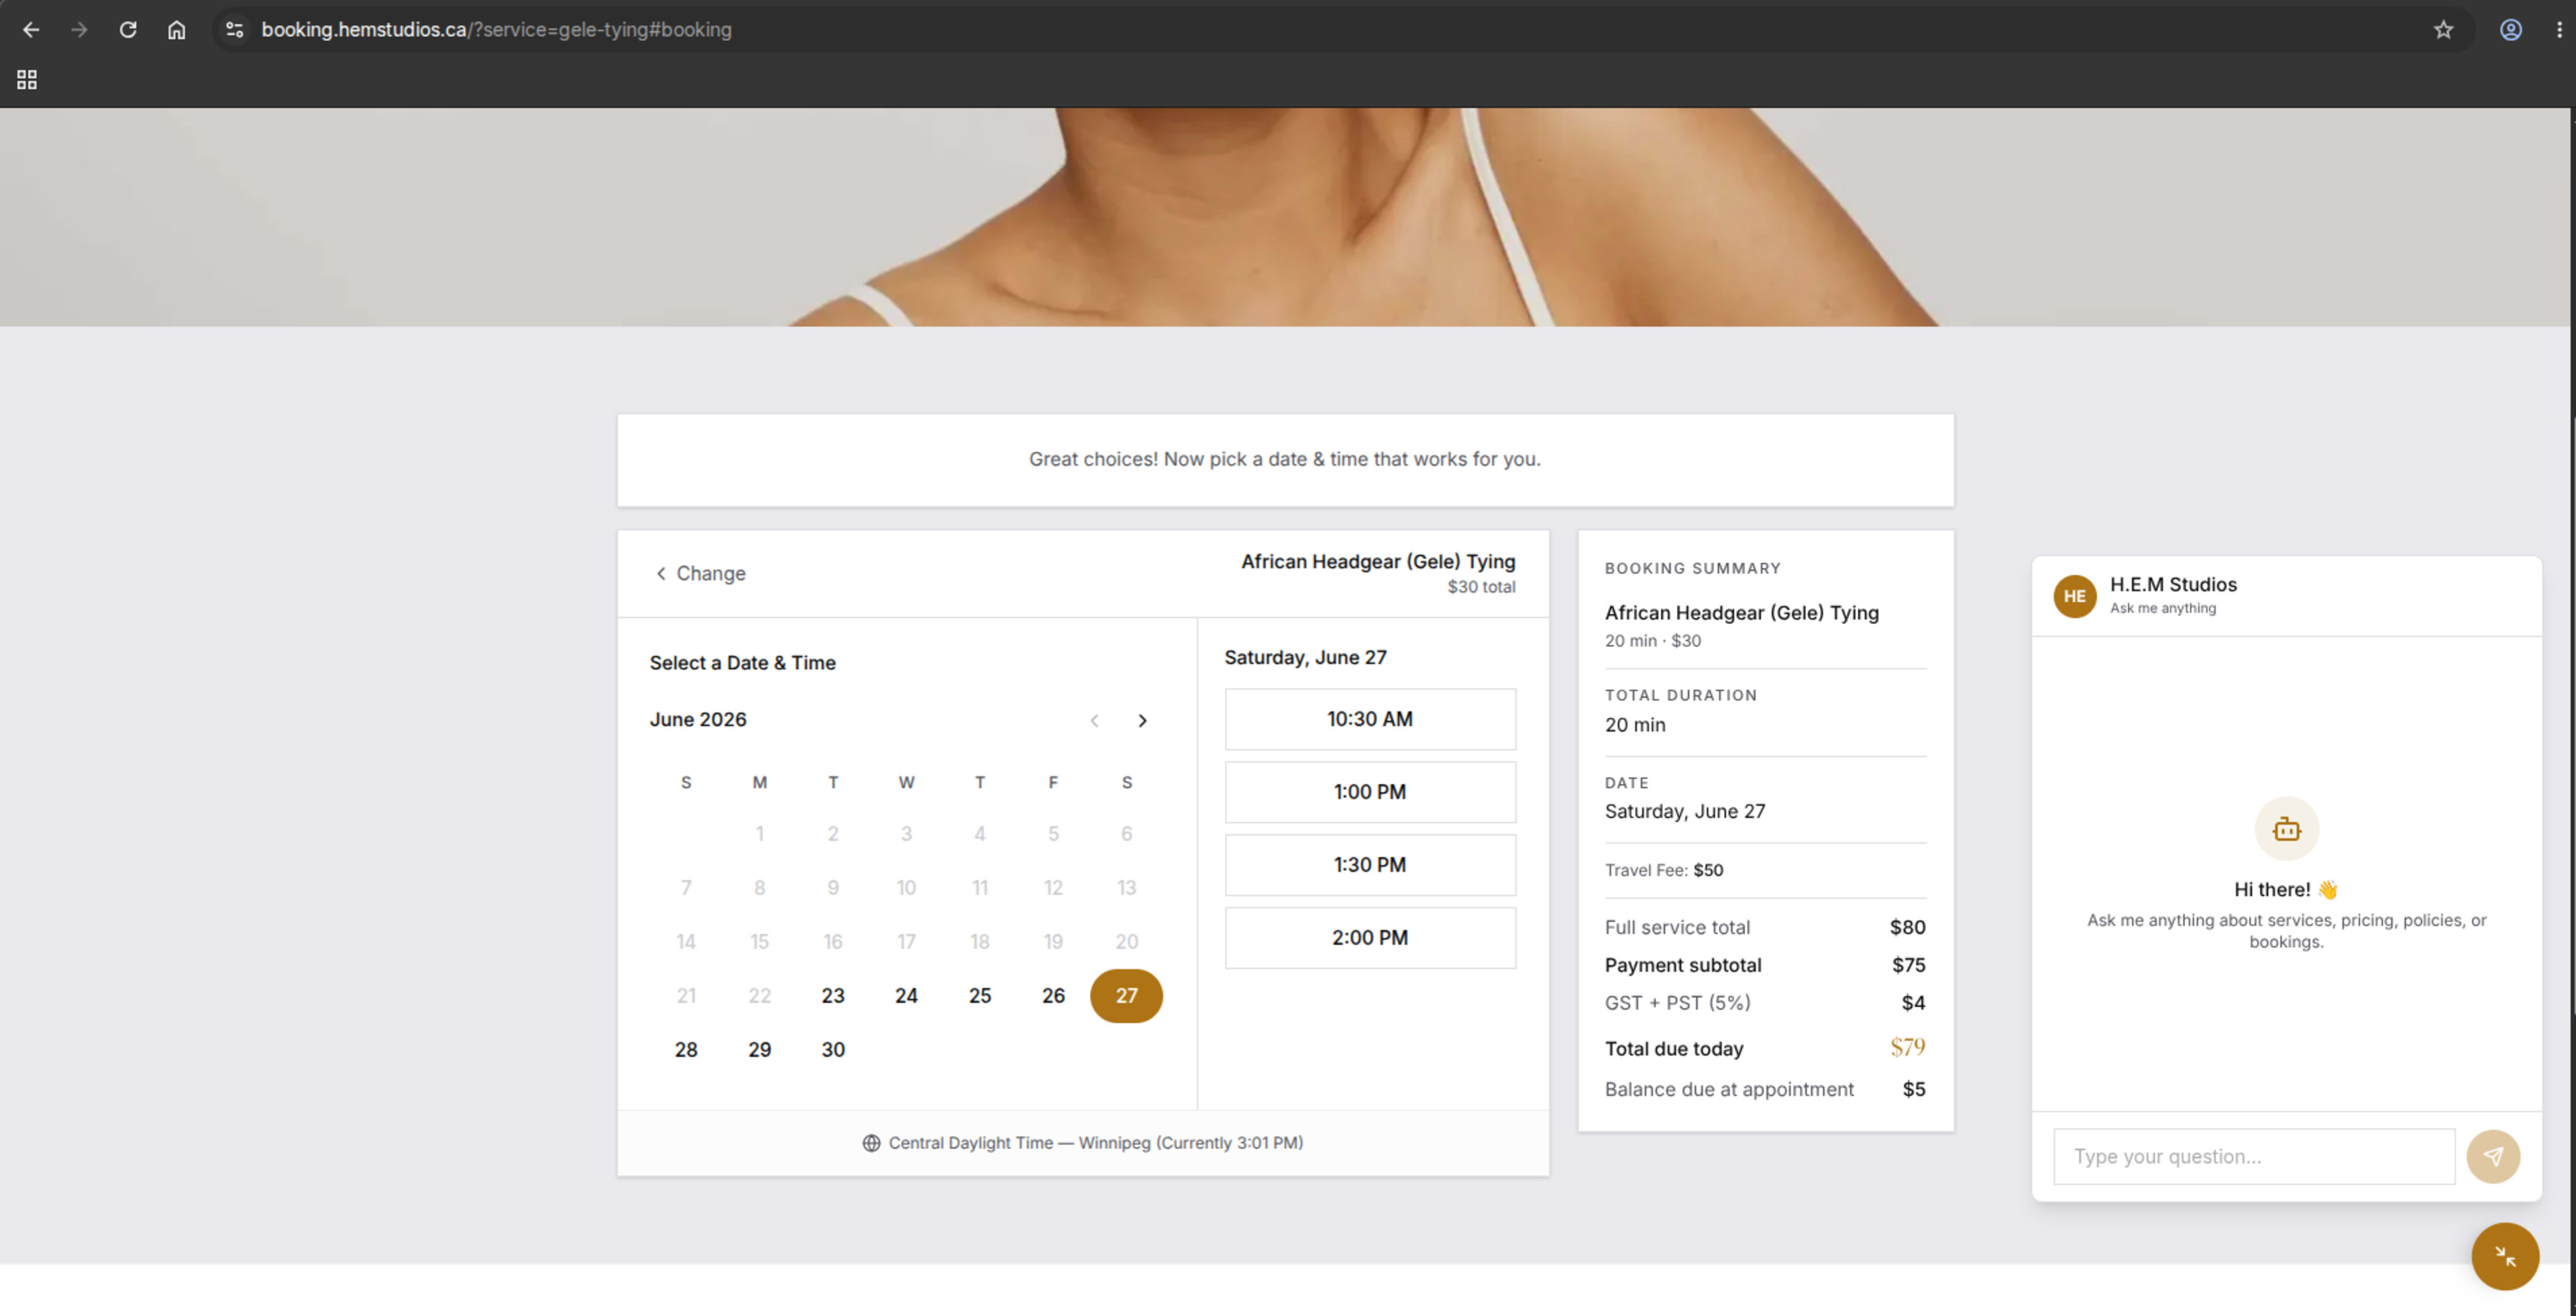Collapse the chat widget with round button
2576x1316 pixels.
coord(2505,1257)
